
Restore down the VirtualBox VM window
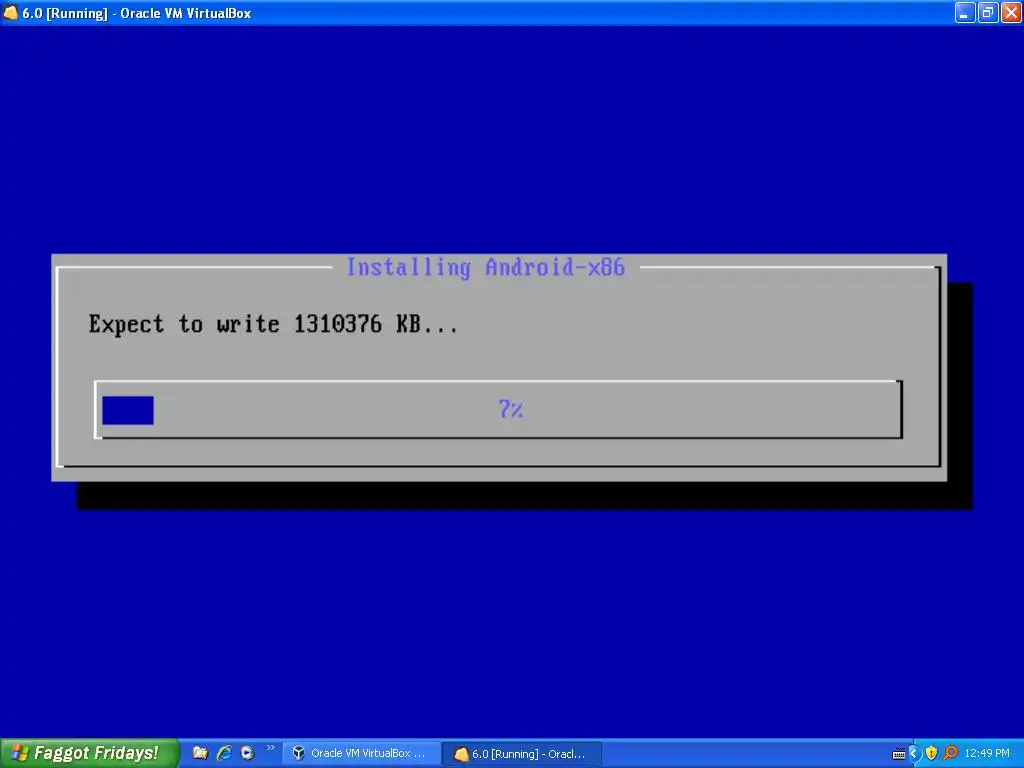click(987, 12)
